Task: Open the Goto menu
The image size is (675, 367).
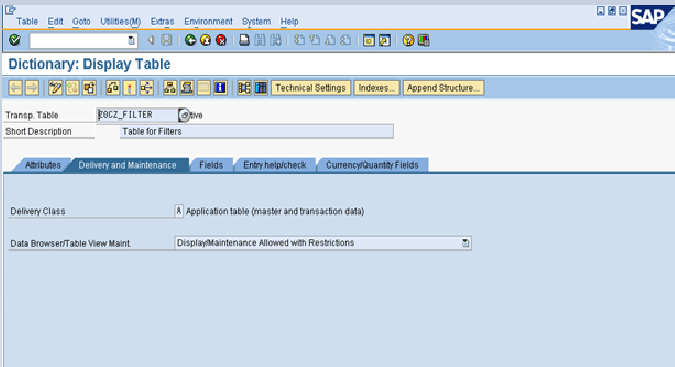Action: pos(81,21)
